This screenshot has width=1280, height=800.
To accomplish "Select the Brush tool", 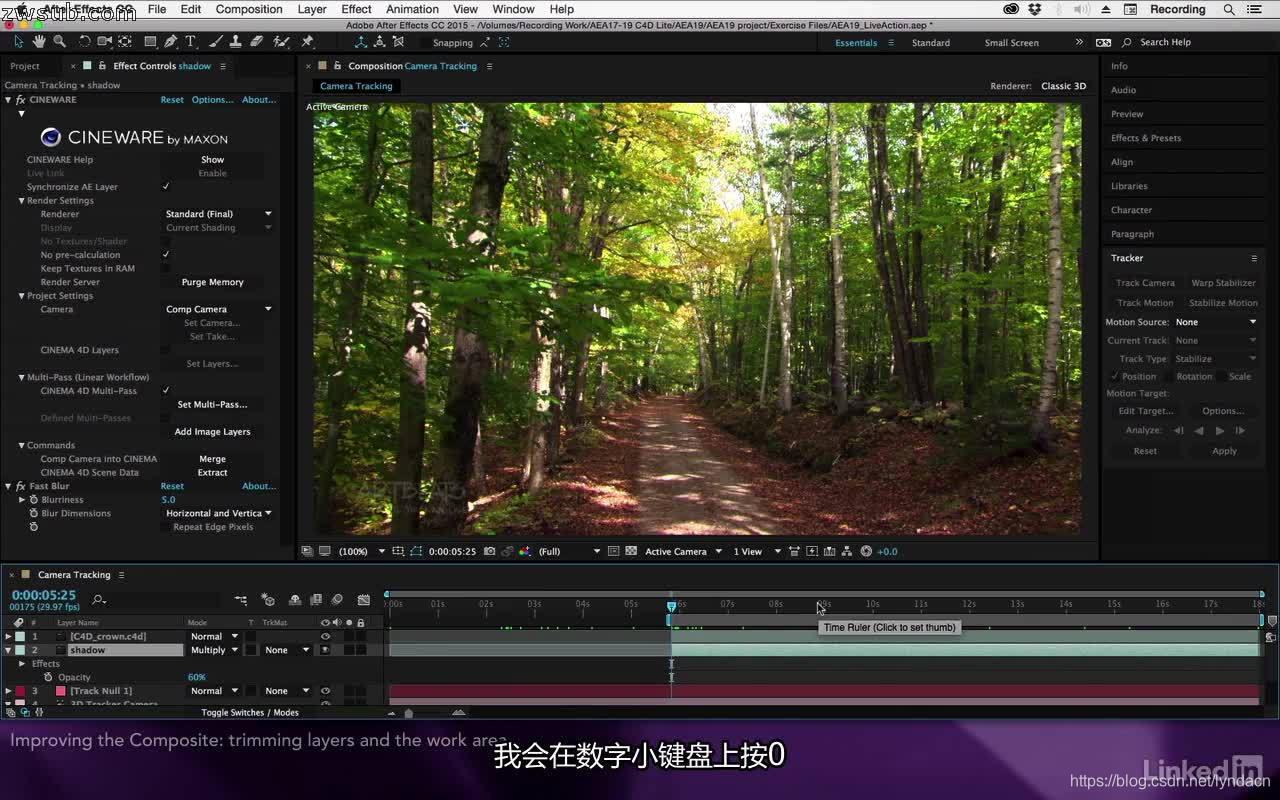I will click(x=215, y=42).
